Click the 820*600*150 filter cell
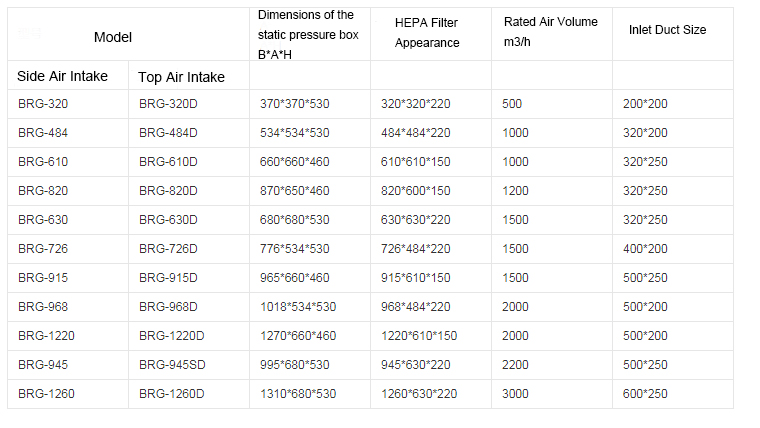760x428 pixels. 415,191
